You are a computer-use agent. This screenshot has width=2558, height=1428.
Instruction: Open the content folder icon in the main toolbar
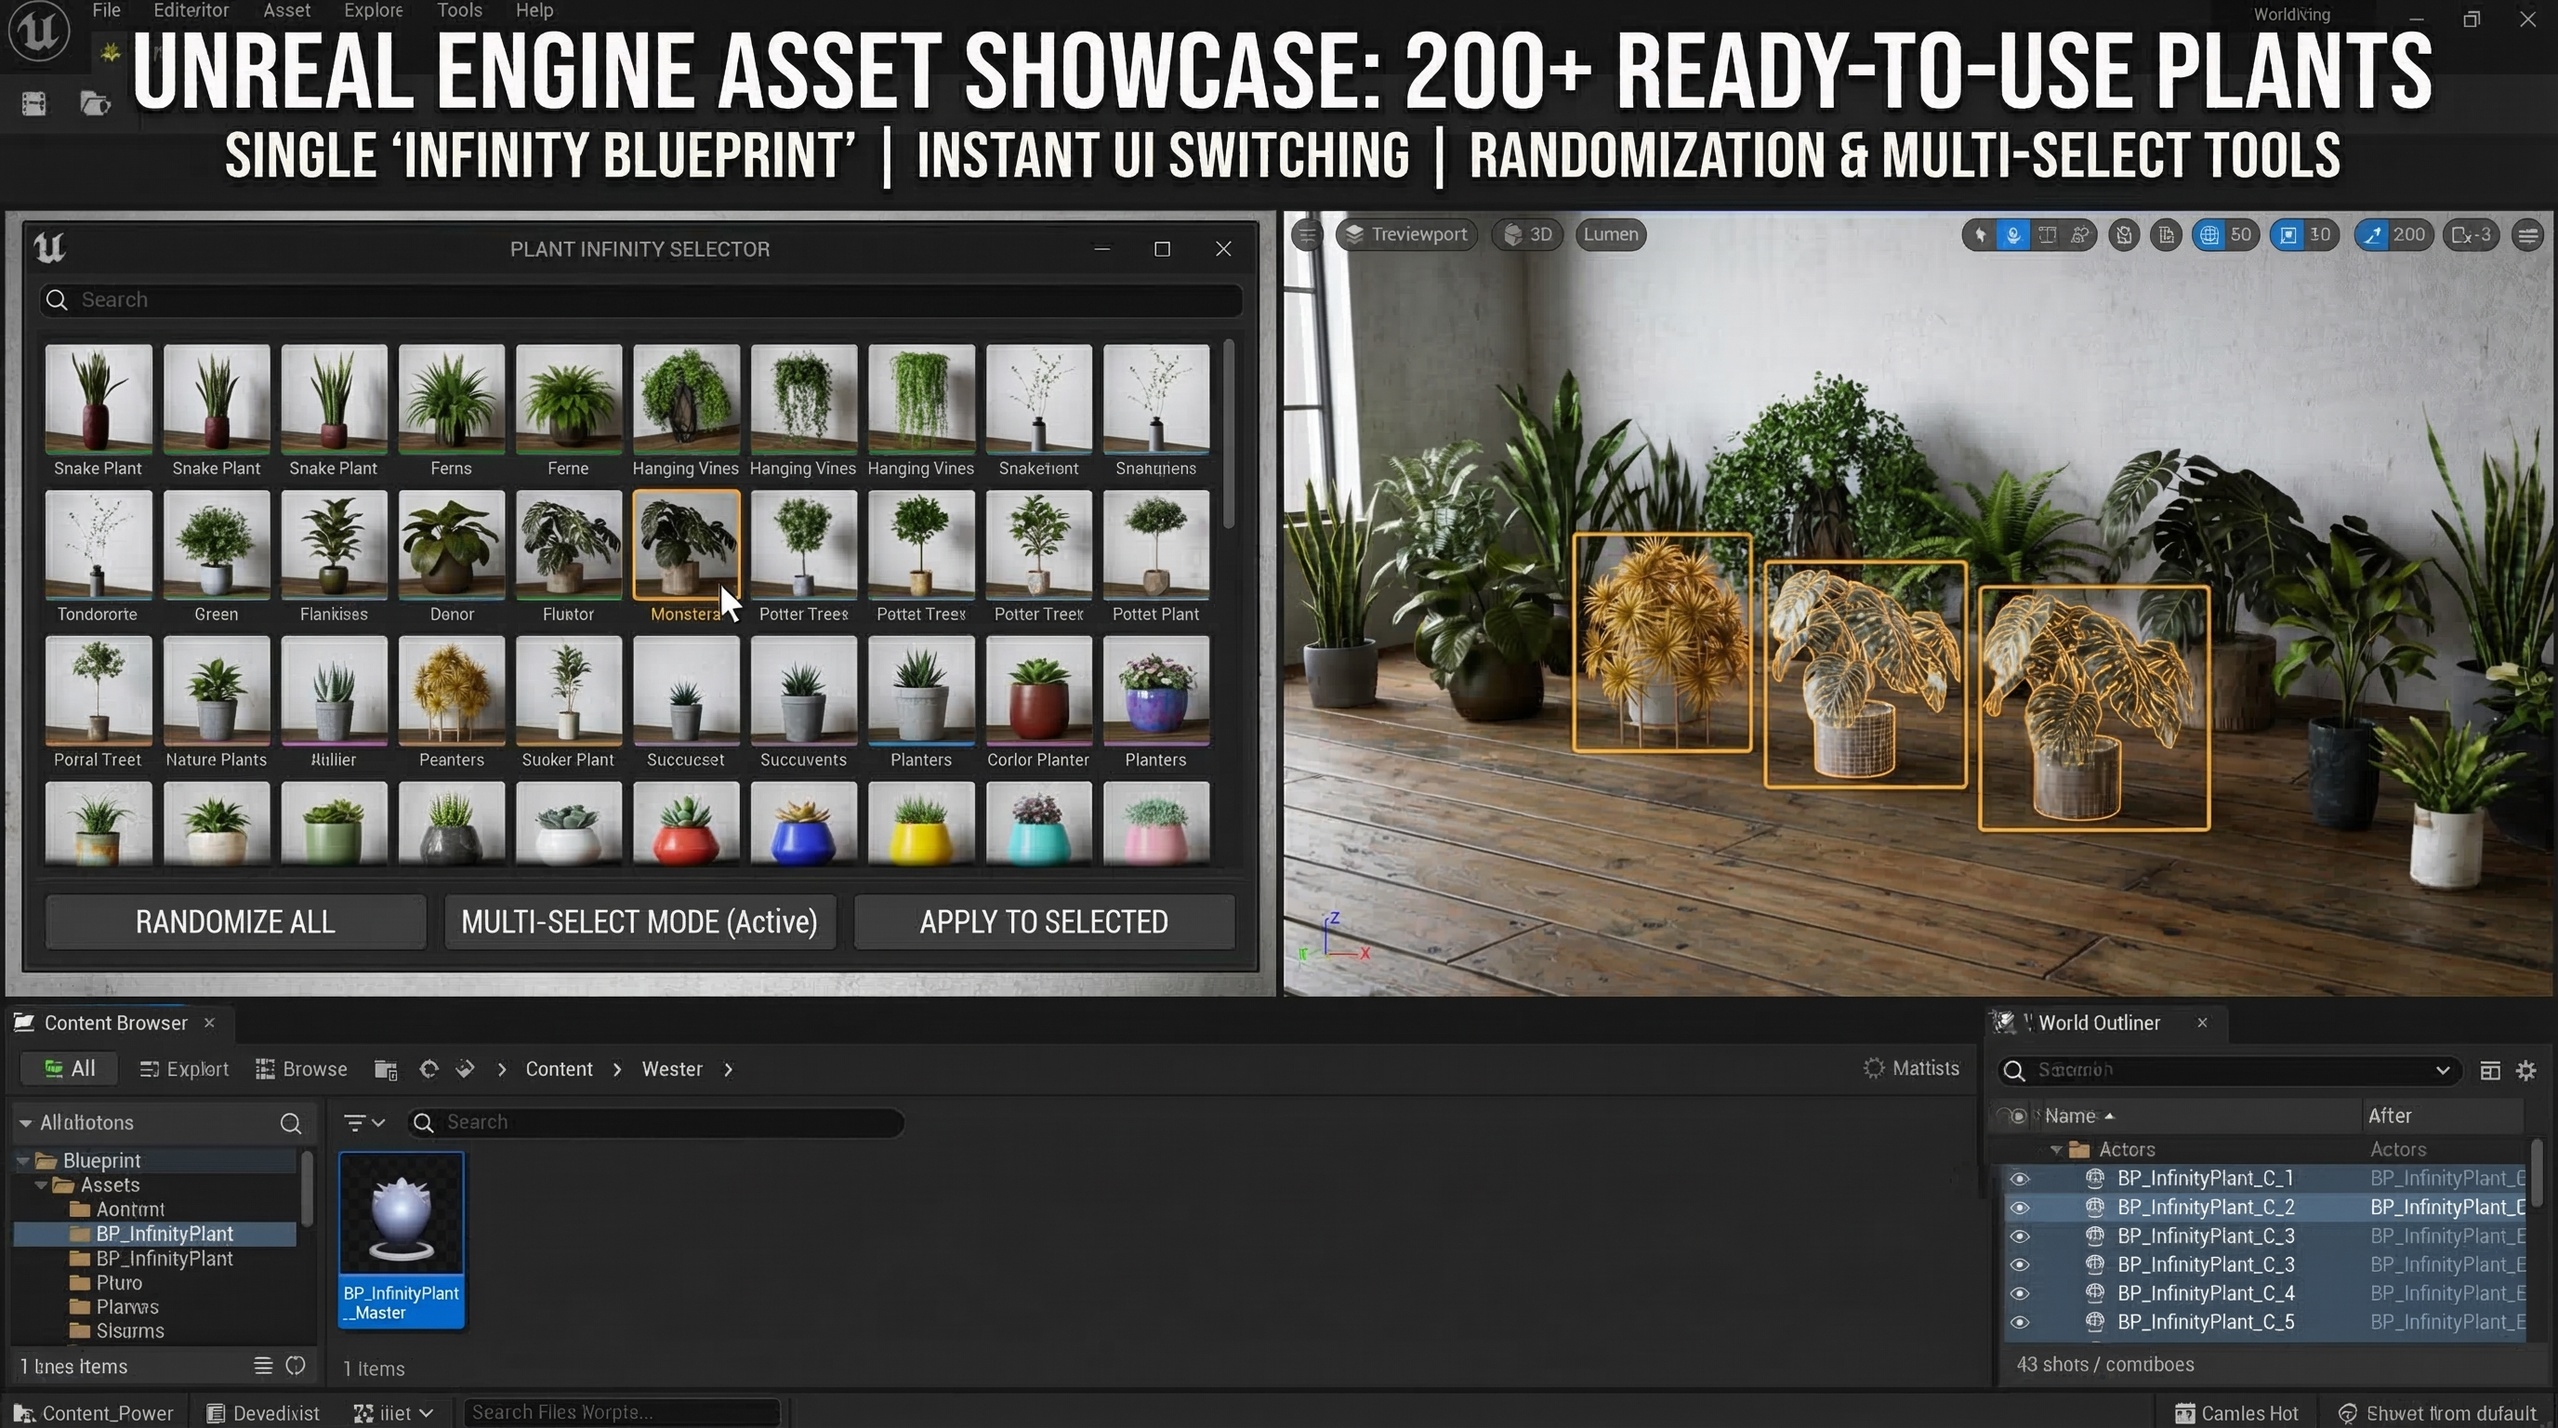[x=95, y=104]
